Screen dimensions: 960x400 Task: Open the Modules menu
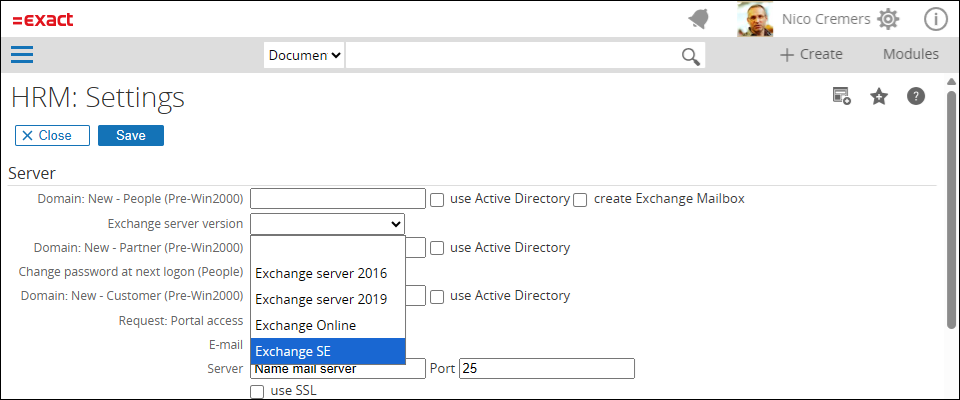point(910,54)
